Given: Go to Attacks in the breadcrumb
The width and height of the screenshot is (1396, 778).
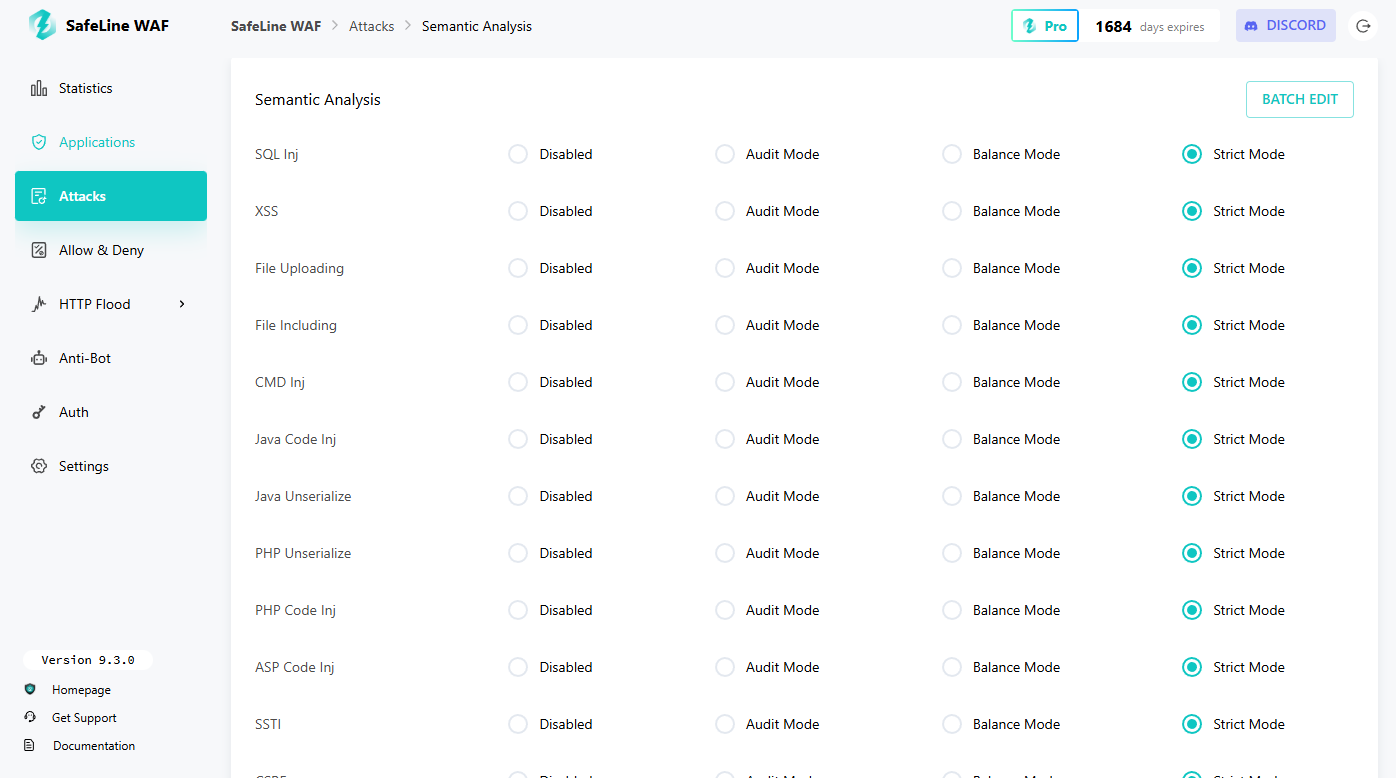Looking at the screenshot, I should point(371,26).
